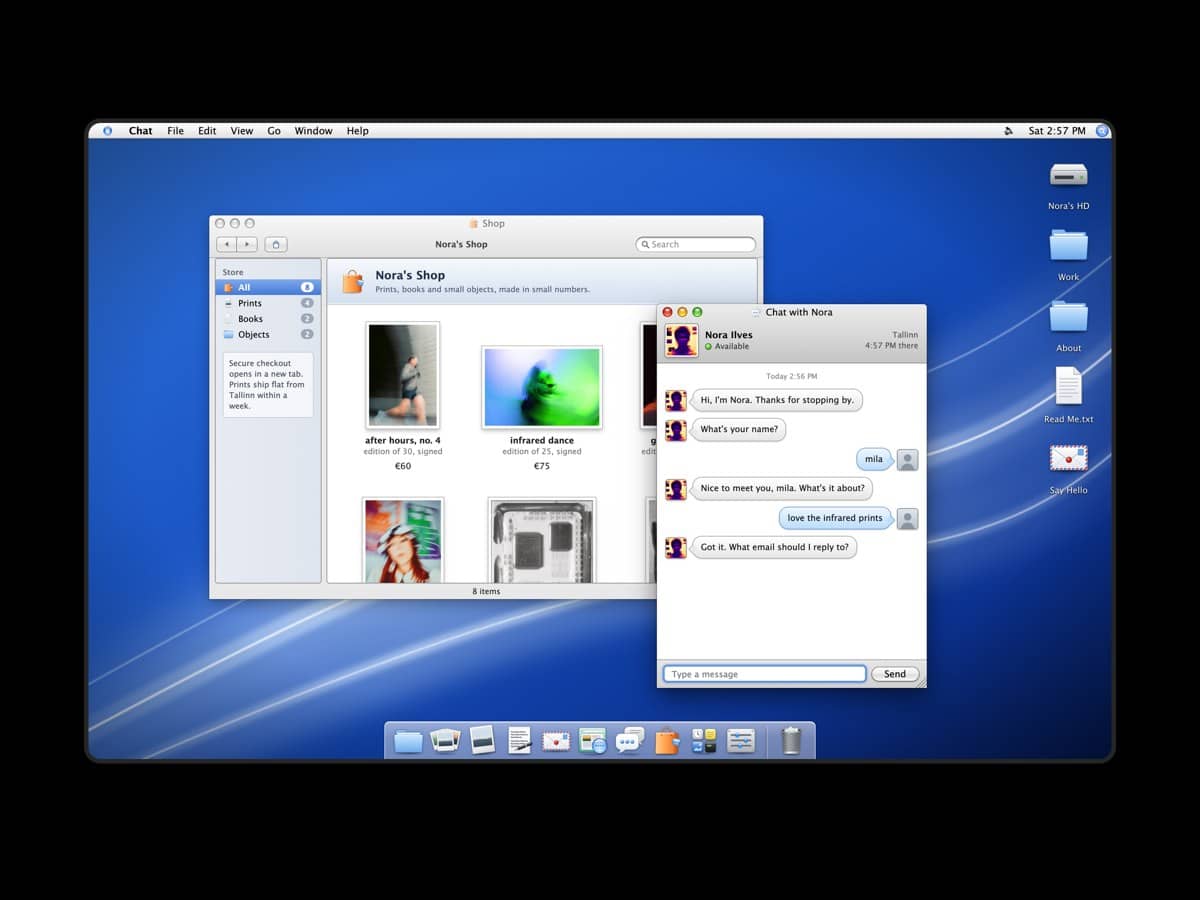Click the "What's your name?" message
Screen dimensions: 1200x900
pos(740,430)
